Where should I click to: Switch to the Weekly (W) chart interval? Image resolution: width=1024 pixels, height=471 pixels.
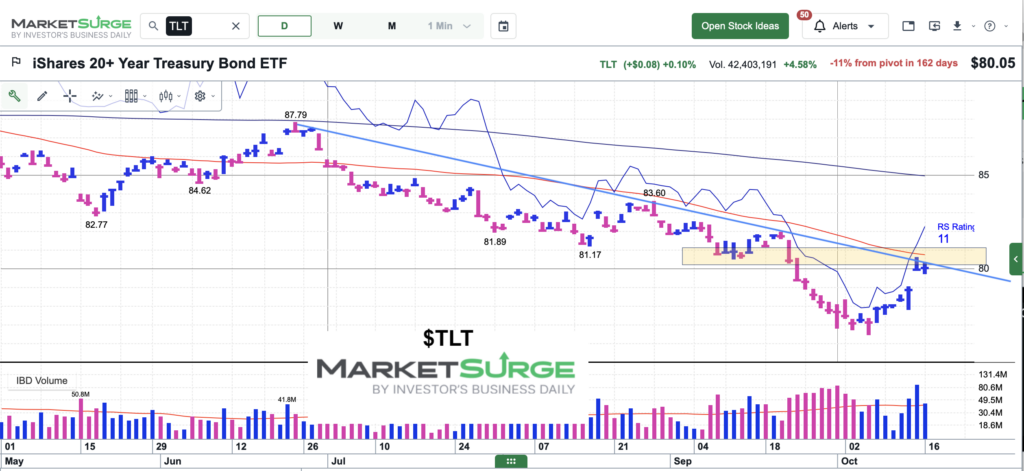tap(338, 26)
